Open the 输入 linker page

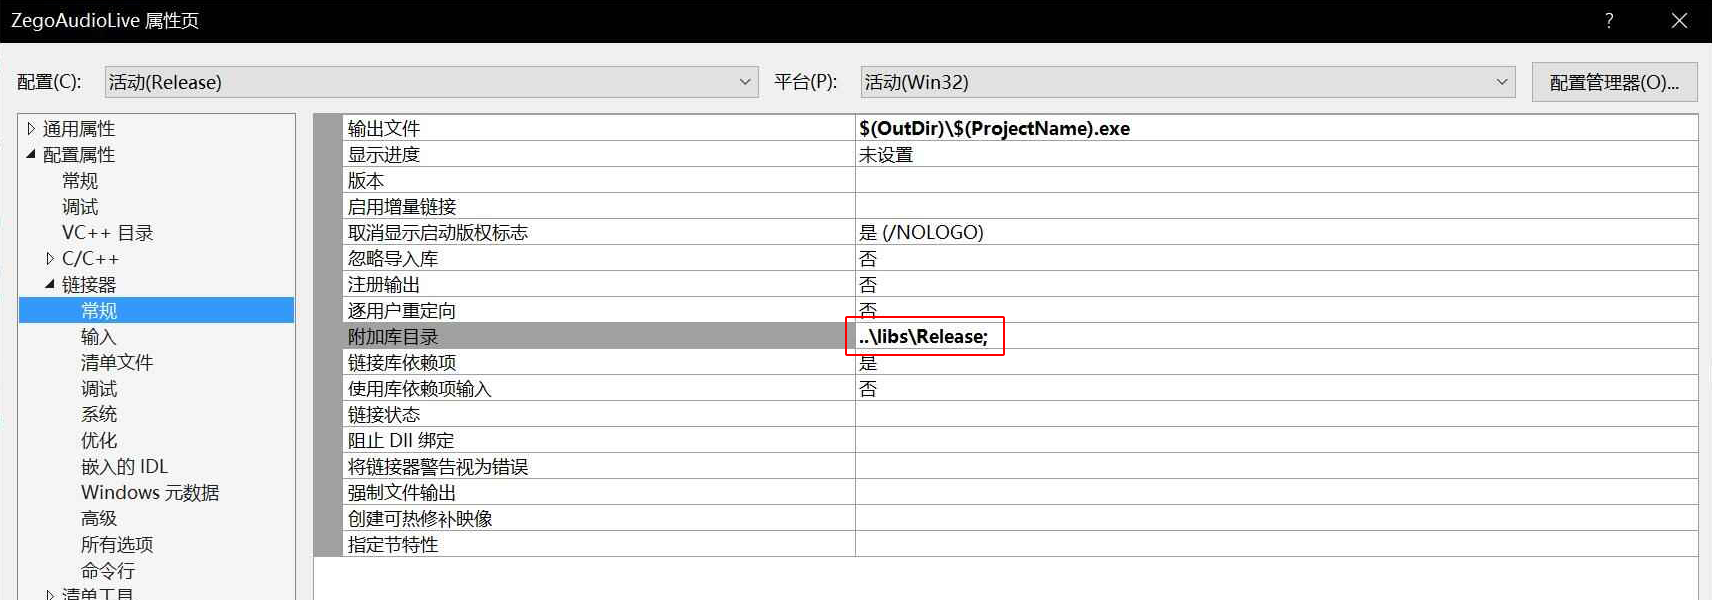(99, 337)
